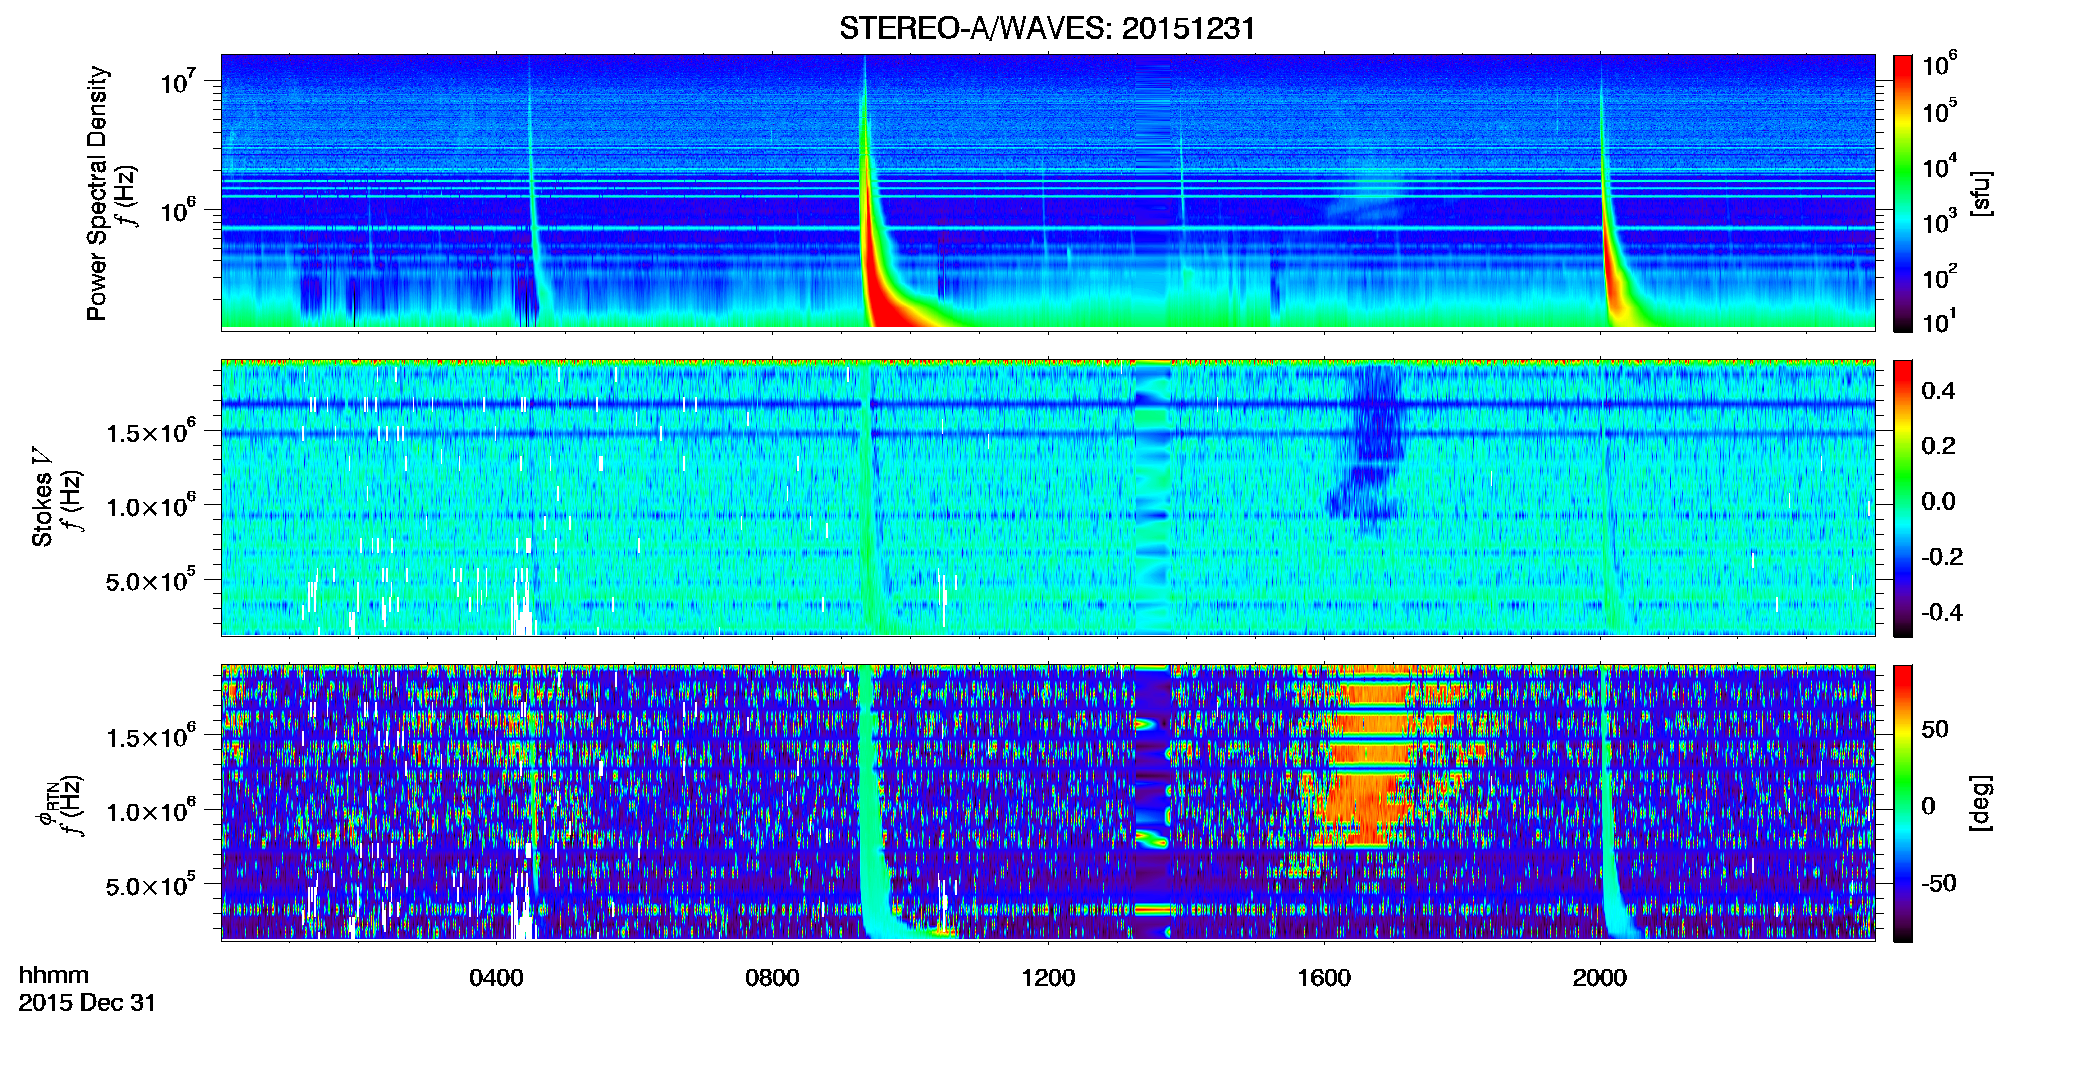Click the Stokes V panel colorbar
This screenshot has height=1080, width=2096.
coord(1903,498)
